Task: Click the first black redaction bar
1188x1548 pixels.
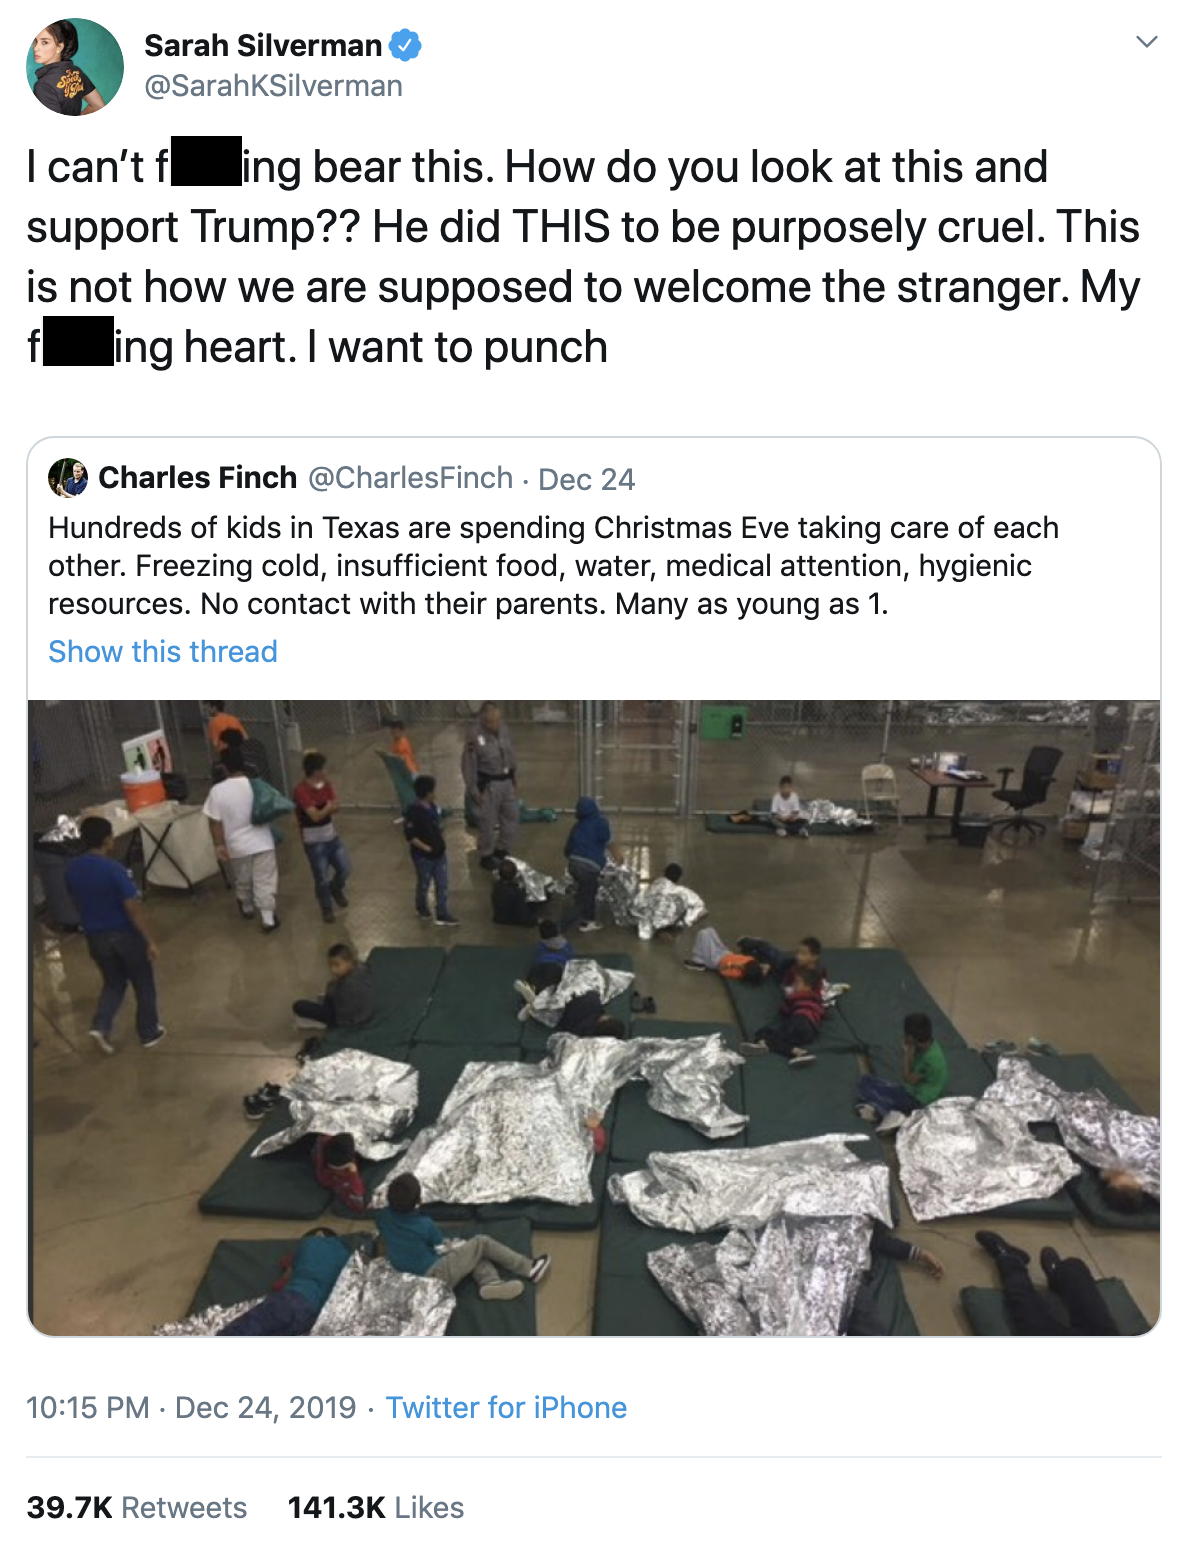Action: [x=206, y=162]
